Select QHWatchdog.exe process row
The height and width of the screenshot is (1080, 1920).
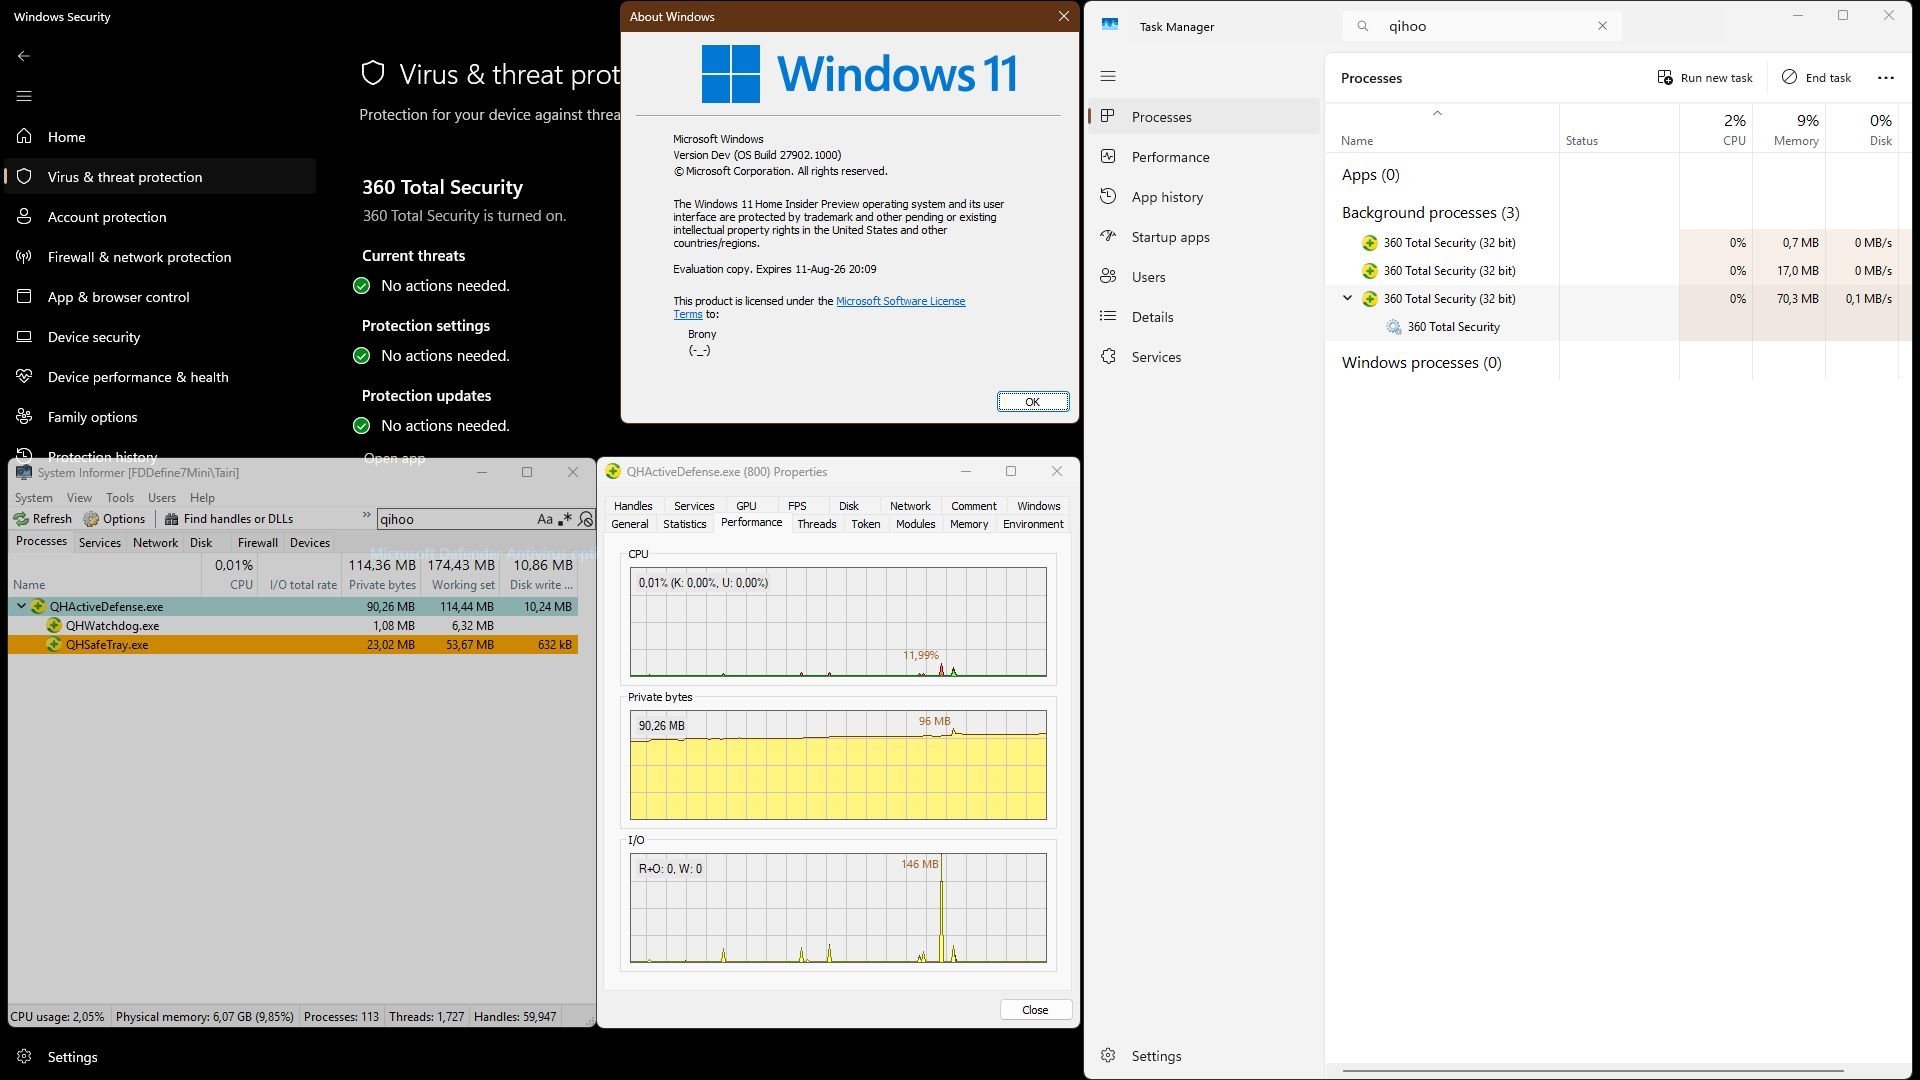(293, 626)
